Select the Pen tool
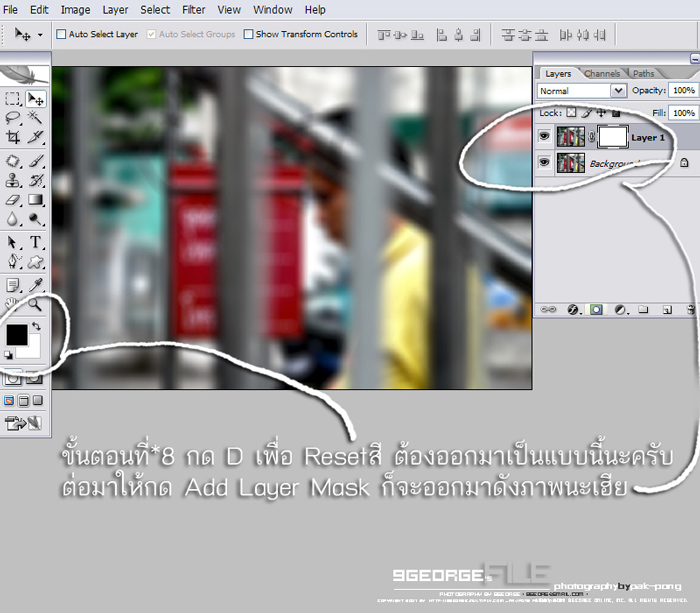700x613 pixels. pos(12,262)
